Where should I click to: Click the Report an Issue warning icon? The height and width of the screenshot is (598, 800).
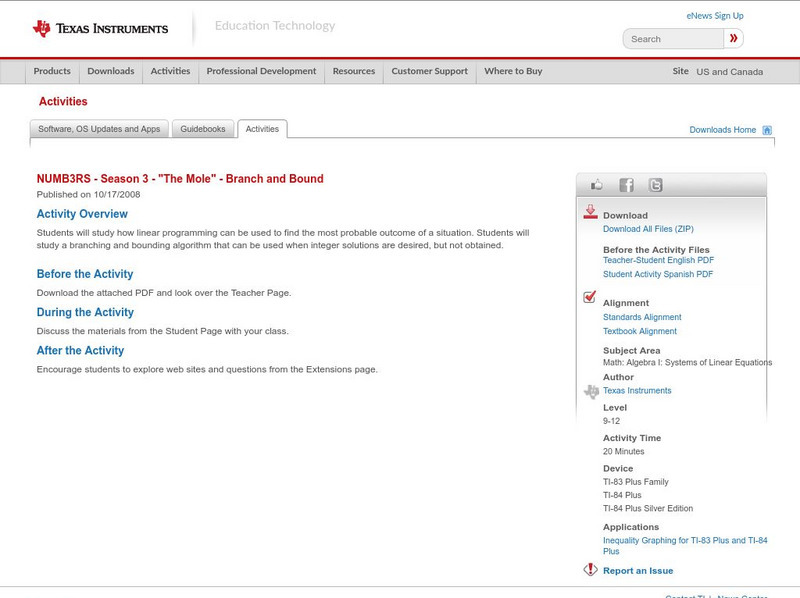[x=590, y=570]
